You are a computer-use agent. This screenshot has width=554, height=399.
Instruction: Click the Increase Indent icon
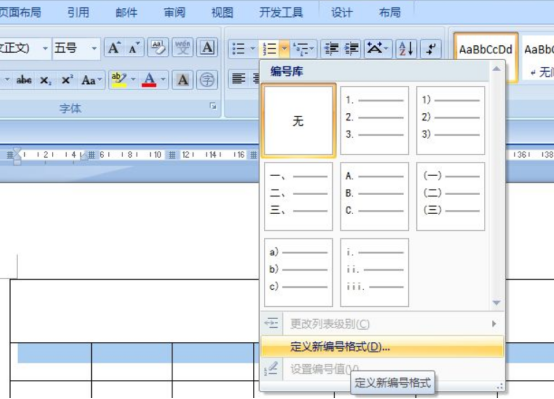pyautogui.click(x=352, y=48)
